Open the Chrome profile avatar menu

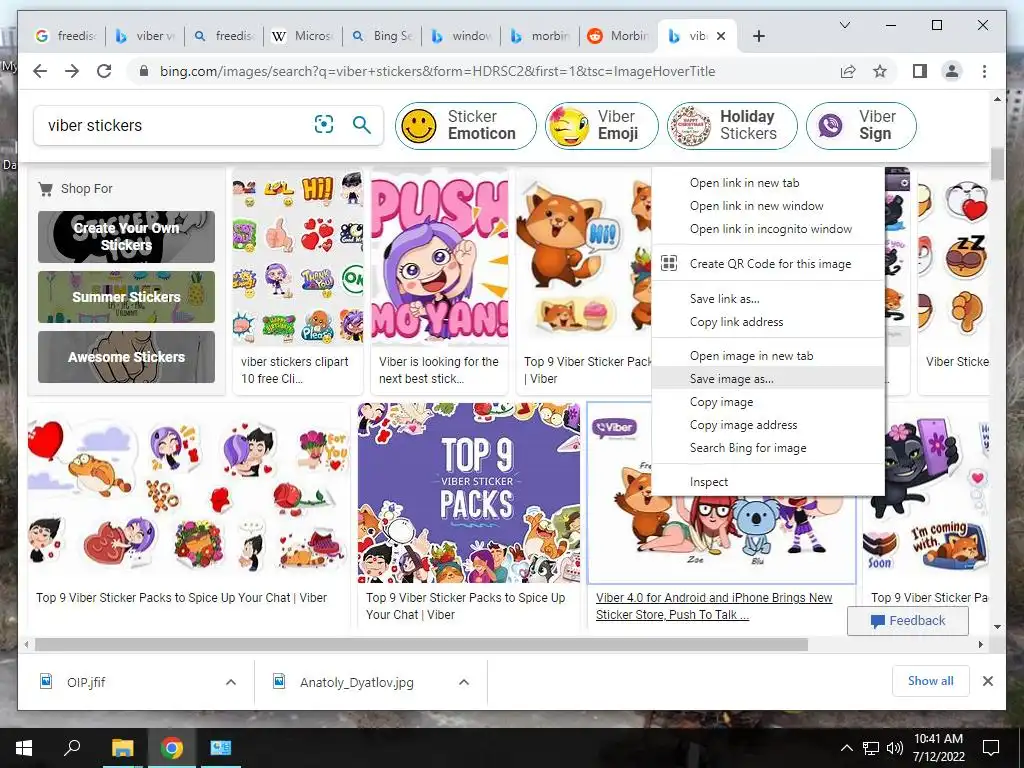952,71
